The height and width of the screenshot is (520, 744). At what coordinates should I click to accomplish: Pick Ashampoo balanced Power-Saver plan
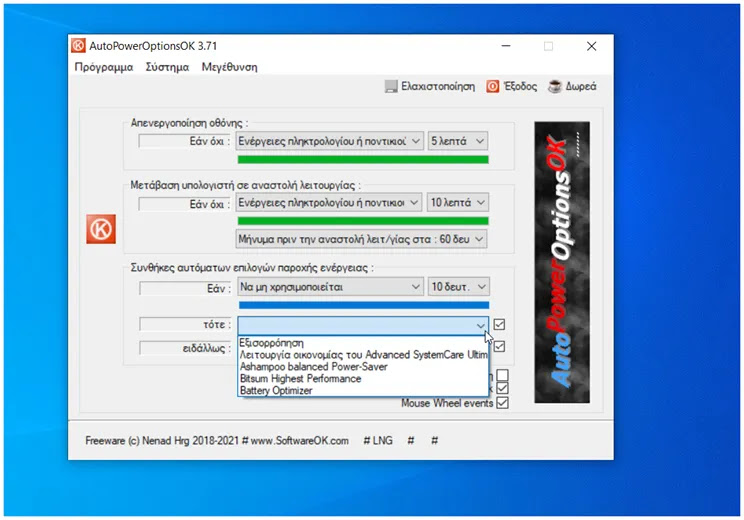pyautogui.click(x=363, y=366)
